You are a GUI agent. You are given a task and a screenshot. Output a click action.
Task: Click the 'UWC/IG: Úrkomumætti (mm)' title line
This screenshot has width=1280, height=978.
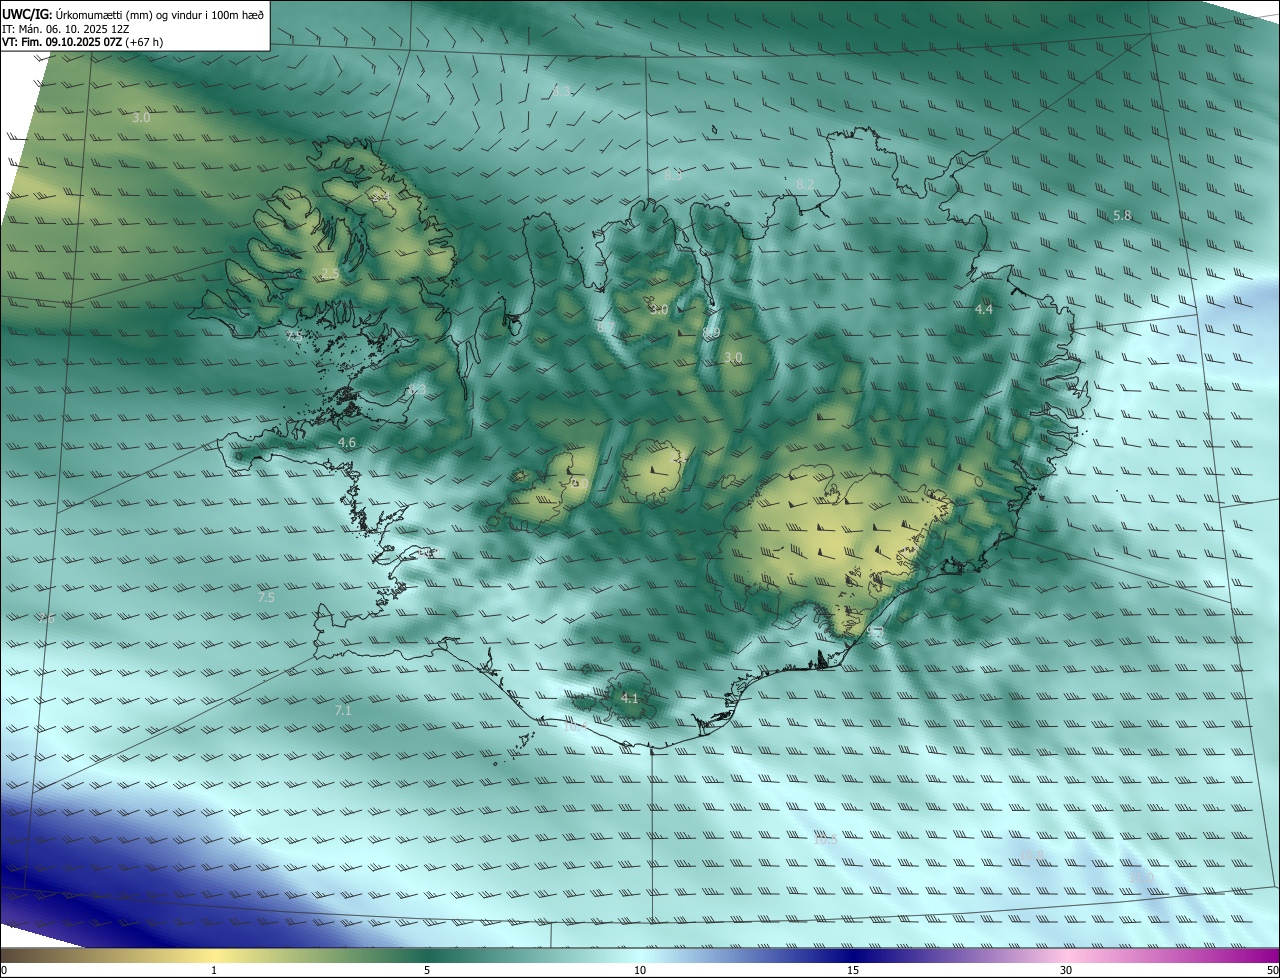tap(133, 14)
